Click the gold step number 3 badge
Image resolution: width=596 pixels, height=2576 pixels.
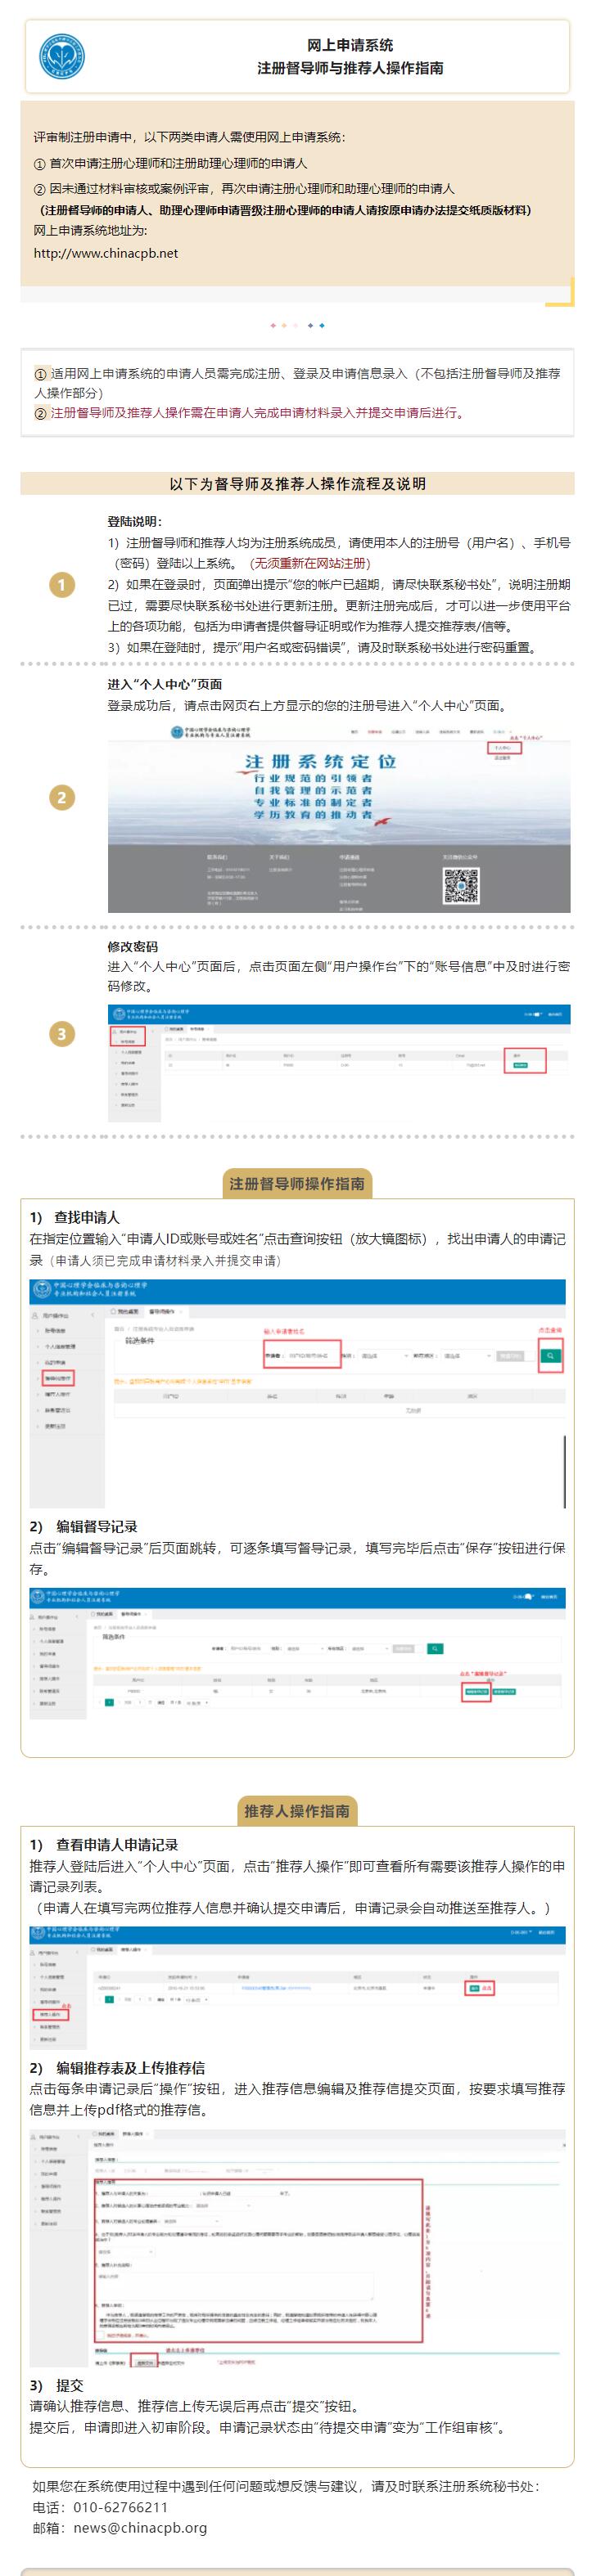click(x=62, y=1034)
